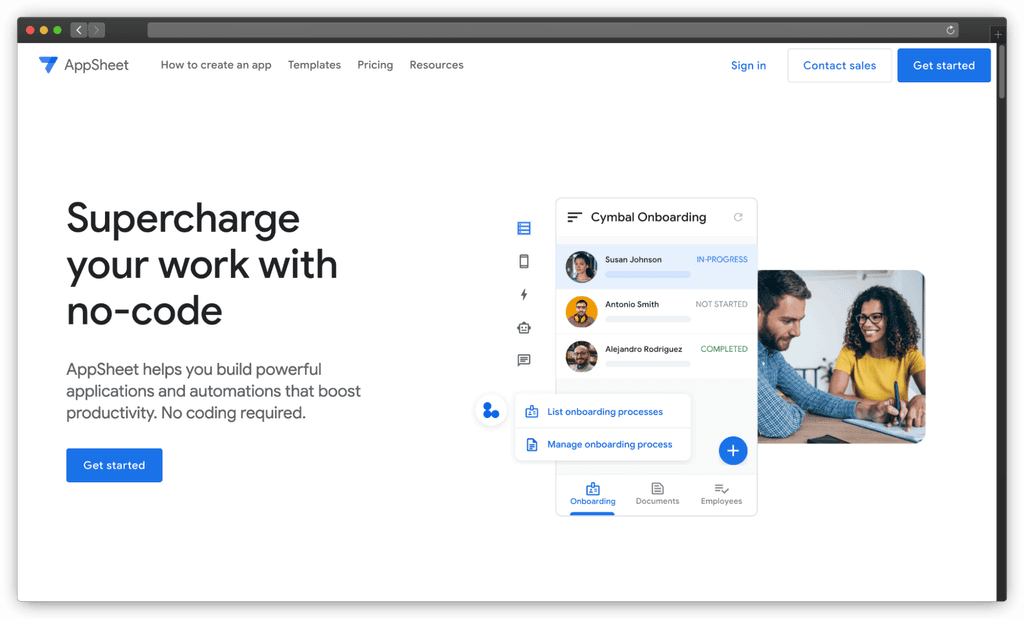
Task: Open the Cymbal Onboarding menu lines icon
Action: click(x=575, y=217)
